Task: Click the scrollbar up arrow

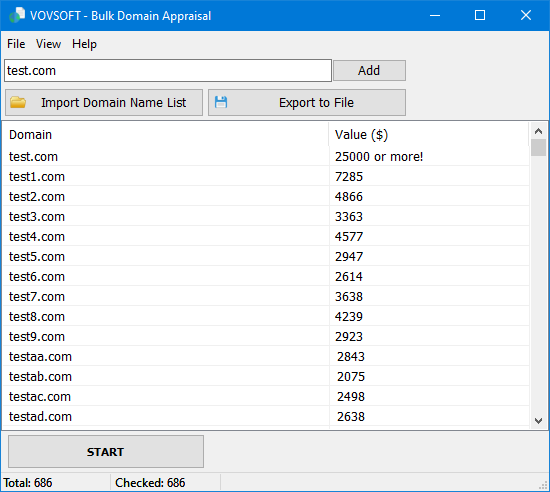Action: click(538, 131)
